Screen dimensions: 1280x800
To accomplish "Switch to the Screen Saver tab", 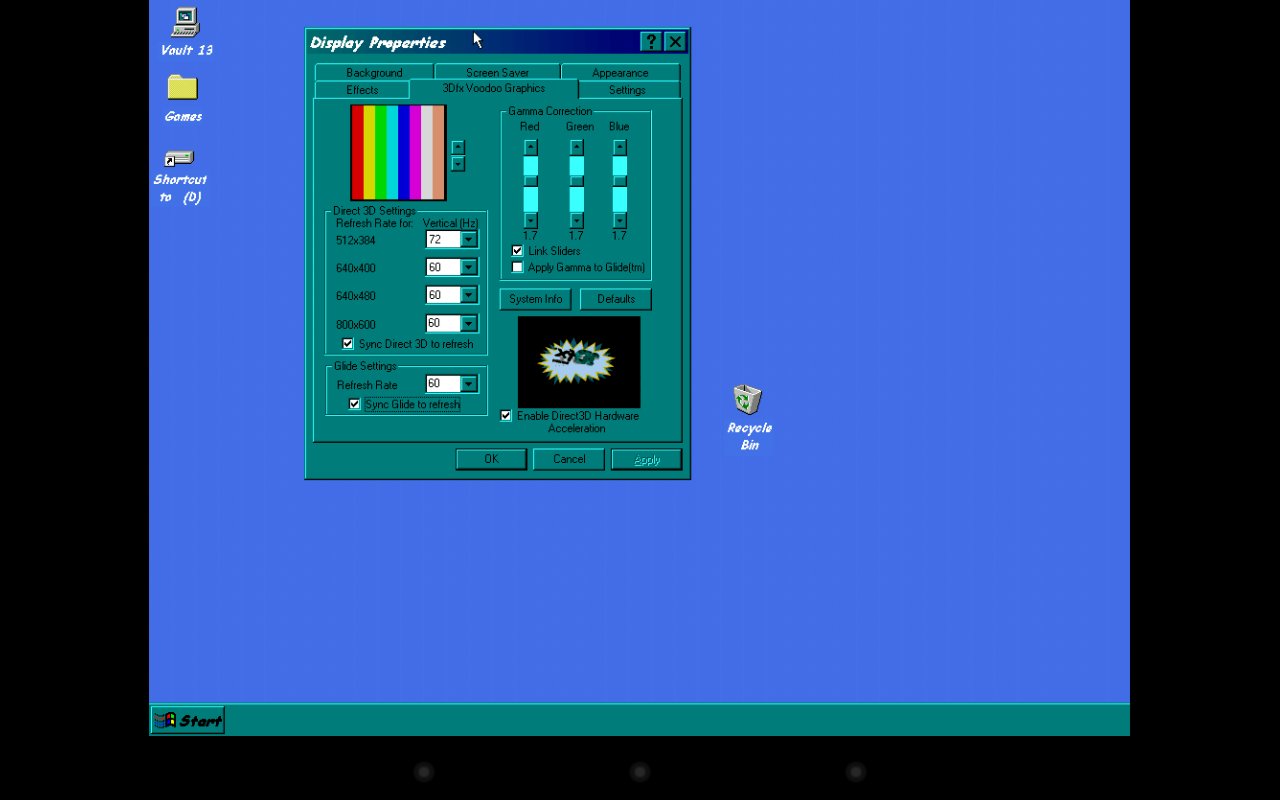I will (497, 71).
